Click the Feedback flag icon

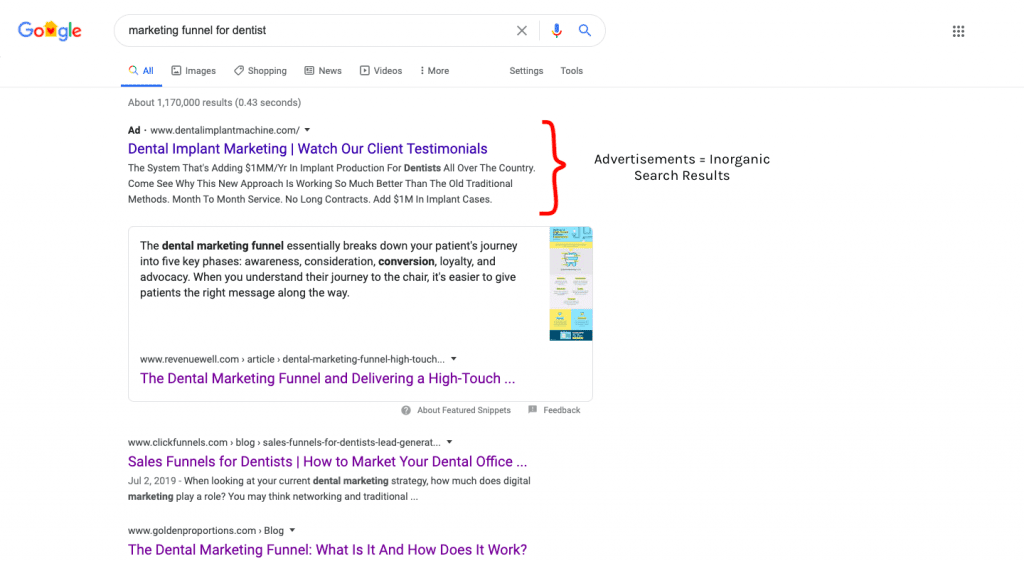pyautogui.click(x=532, y=409)
